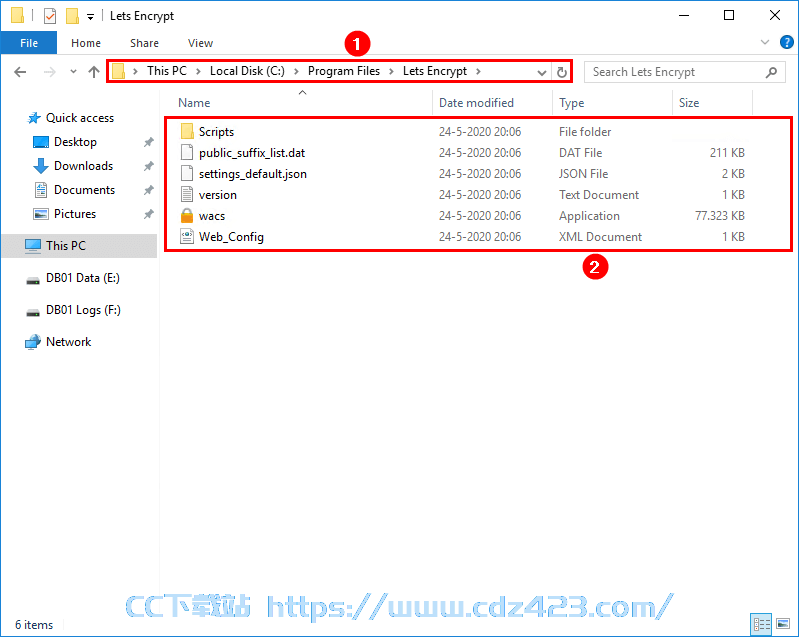Screen dimensions: 799x637
Task: Unpin Desktop using its pin icon
Action: [148, 142]
